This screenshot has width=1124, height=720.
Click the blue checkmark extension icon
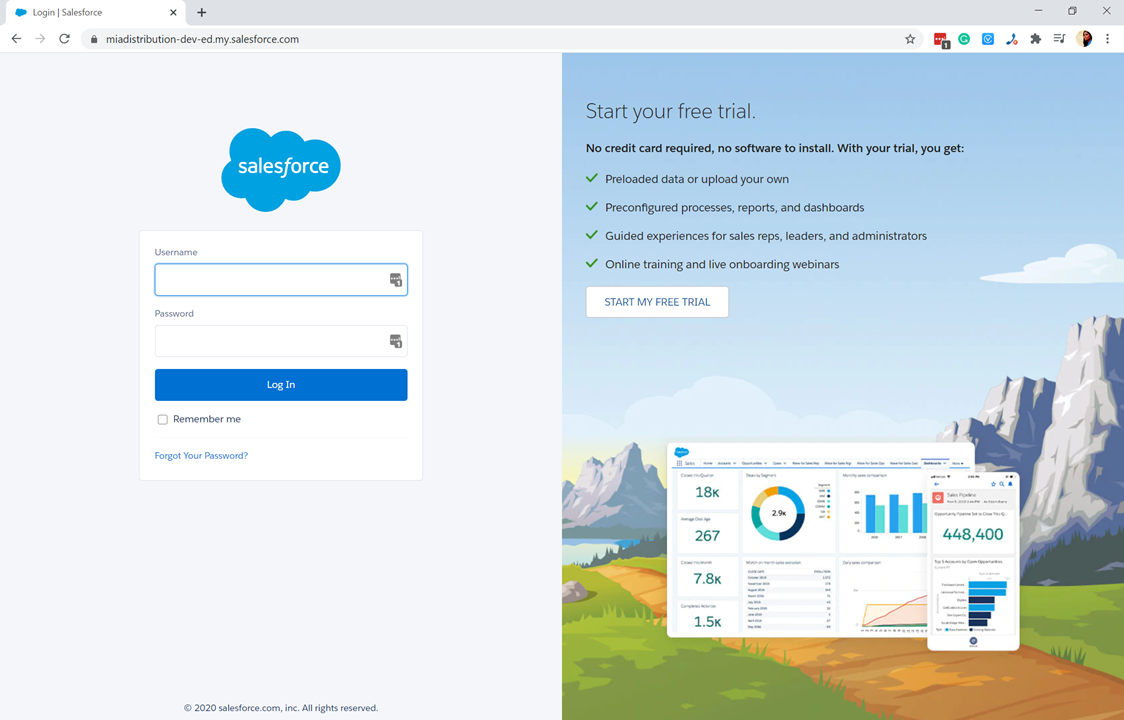(x=988, y=39)
